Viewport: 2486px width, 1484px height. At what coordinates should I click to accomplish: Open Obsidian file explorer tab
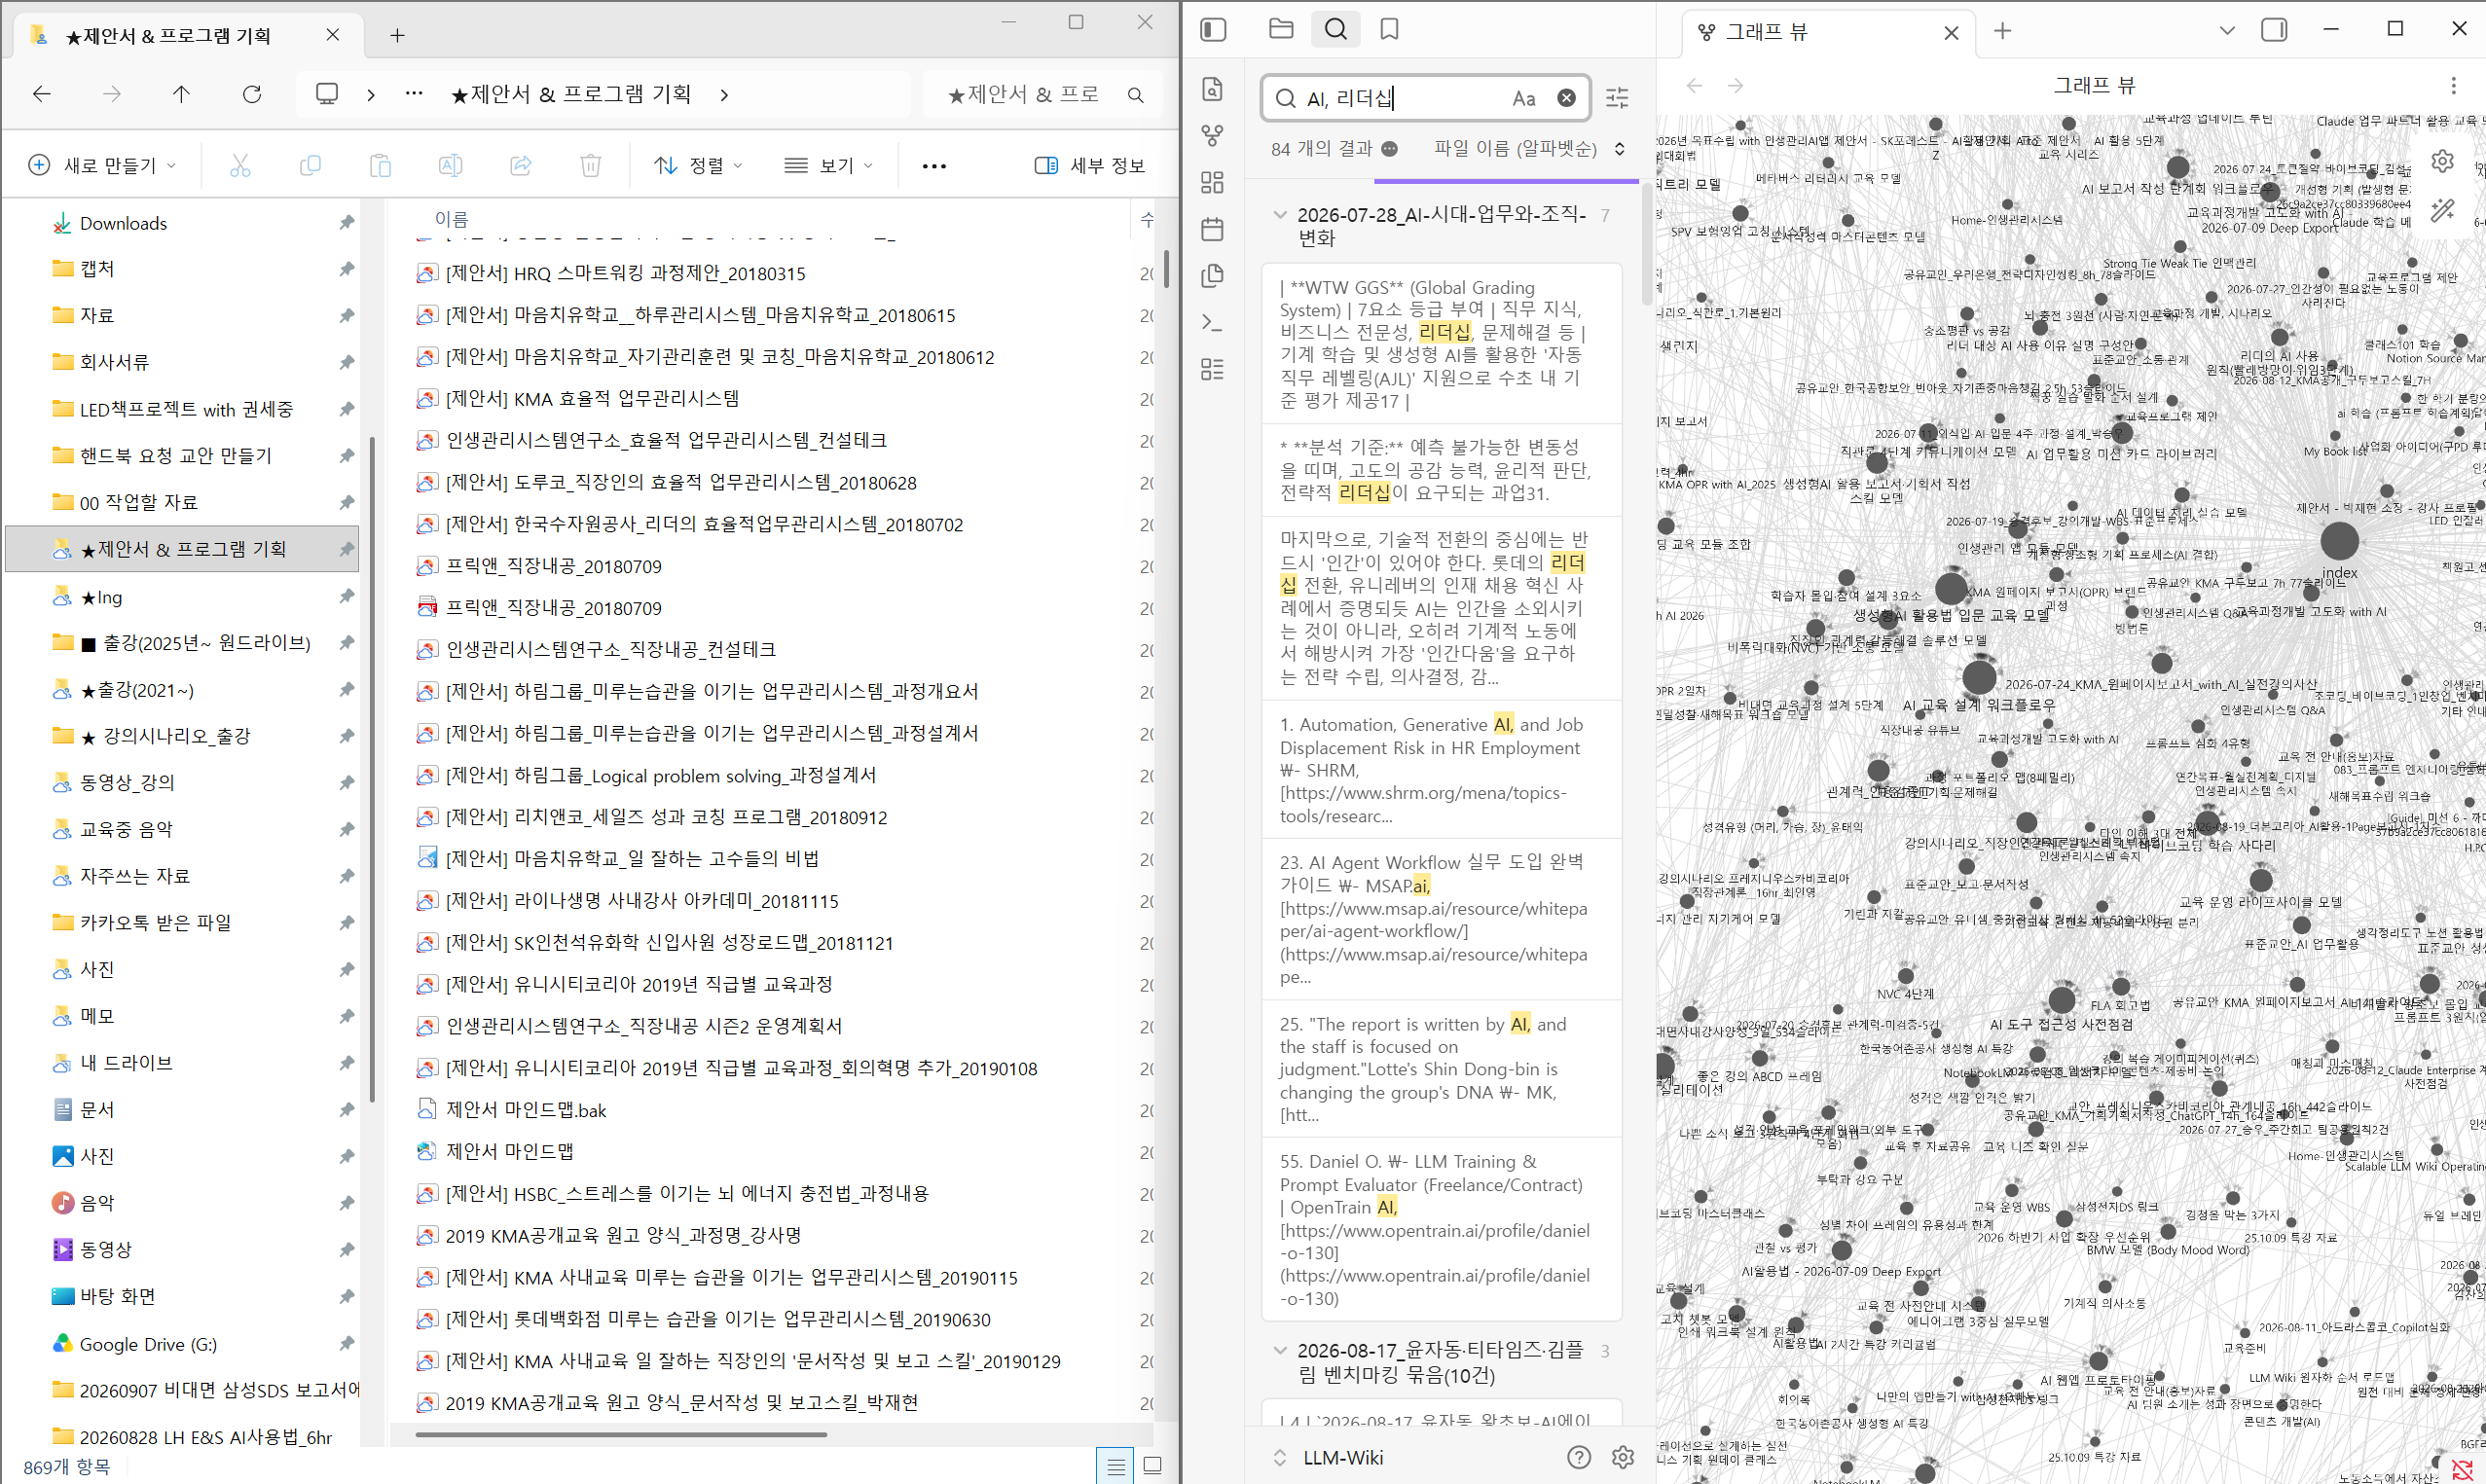(x=1281, y=29)
